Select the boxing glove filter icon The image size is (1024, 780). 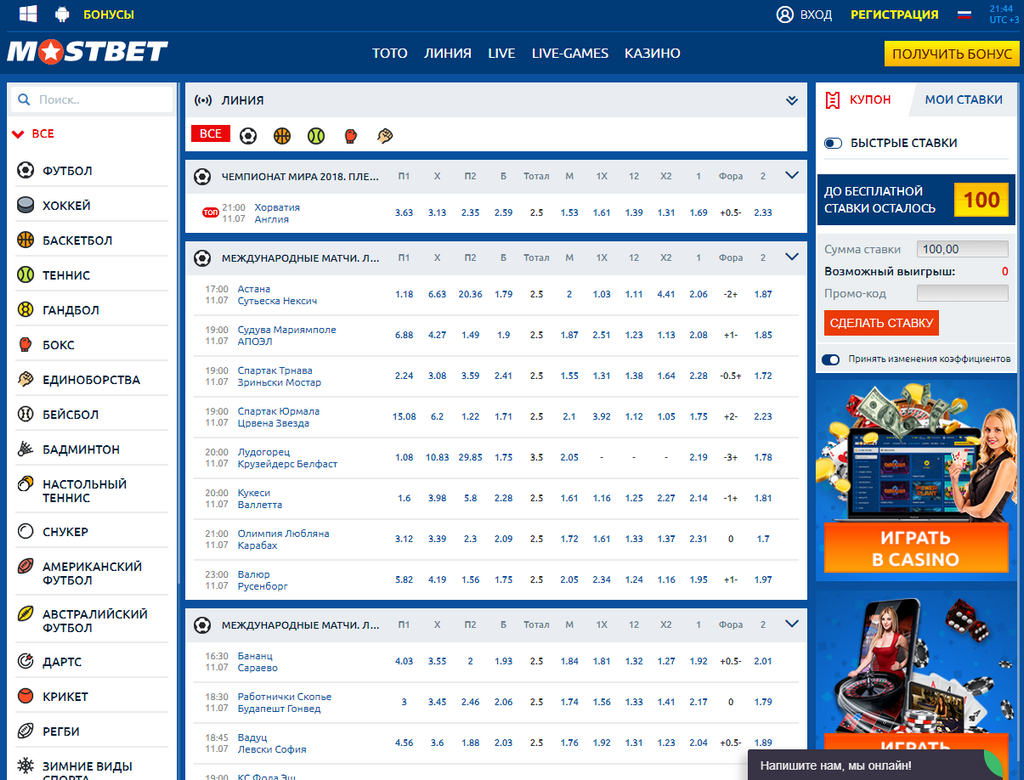(x=350, y=133)
